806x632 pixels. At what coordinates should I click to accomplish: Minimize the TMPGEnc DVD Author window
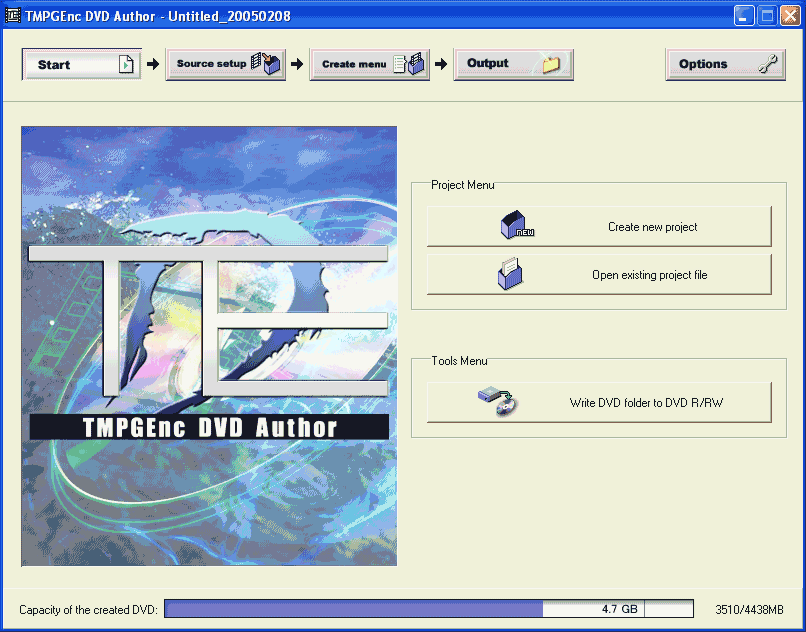(x=744, y=16)
